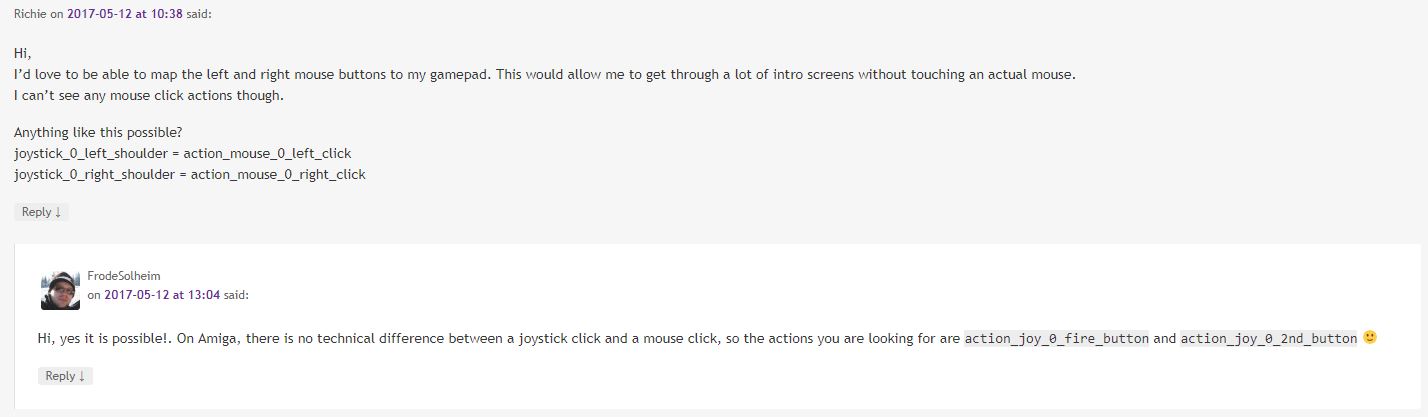
Task: Reply to Richie's comment
Action: 41,212
